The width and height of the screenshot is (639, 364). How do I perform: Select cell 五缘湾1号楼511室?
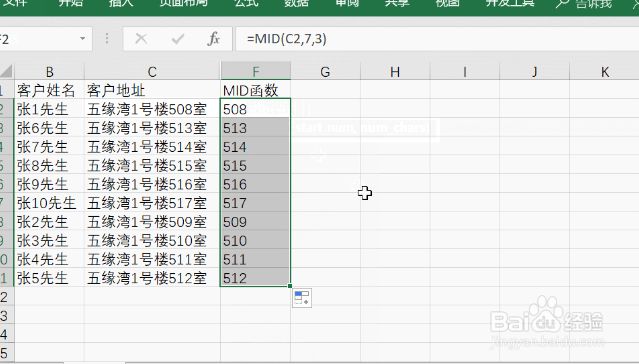point(152,259)
